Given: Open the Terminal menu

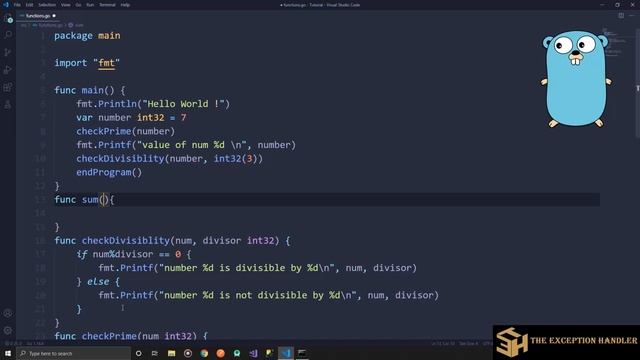Looking at the screenshot, I should point(107,5).
